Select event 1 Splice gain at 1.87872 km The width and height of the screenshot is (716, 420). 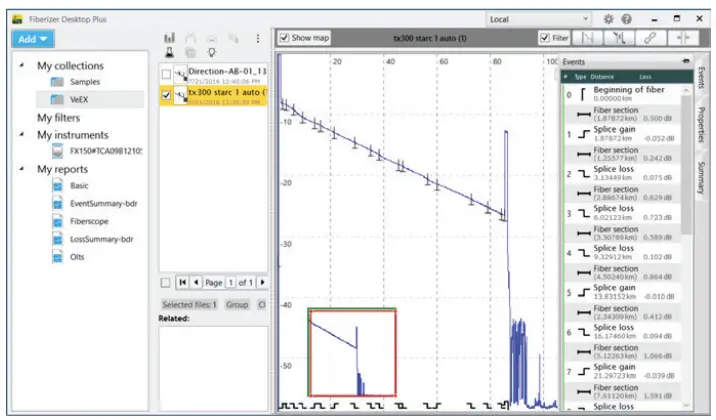tap(623, 133)
